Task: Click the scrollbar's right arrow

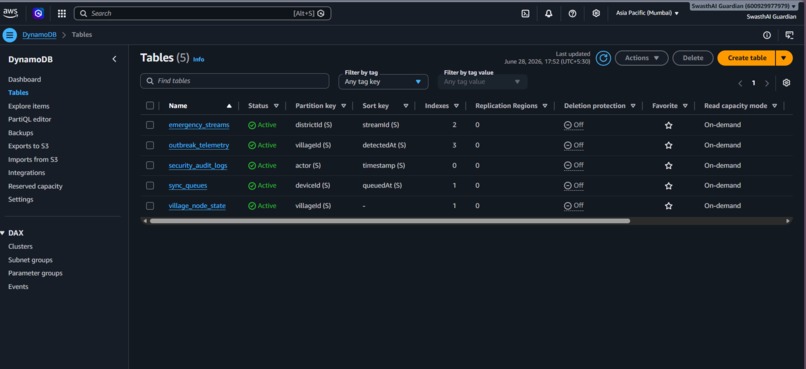Action: click(x=788, y=221)
